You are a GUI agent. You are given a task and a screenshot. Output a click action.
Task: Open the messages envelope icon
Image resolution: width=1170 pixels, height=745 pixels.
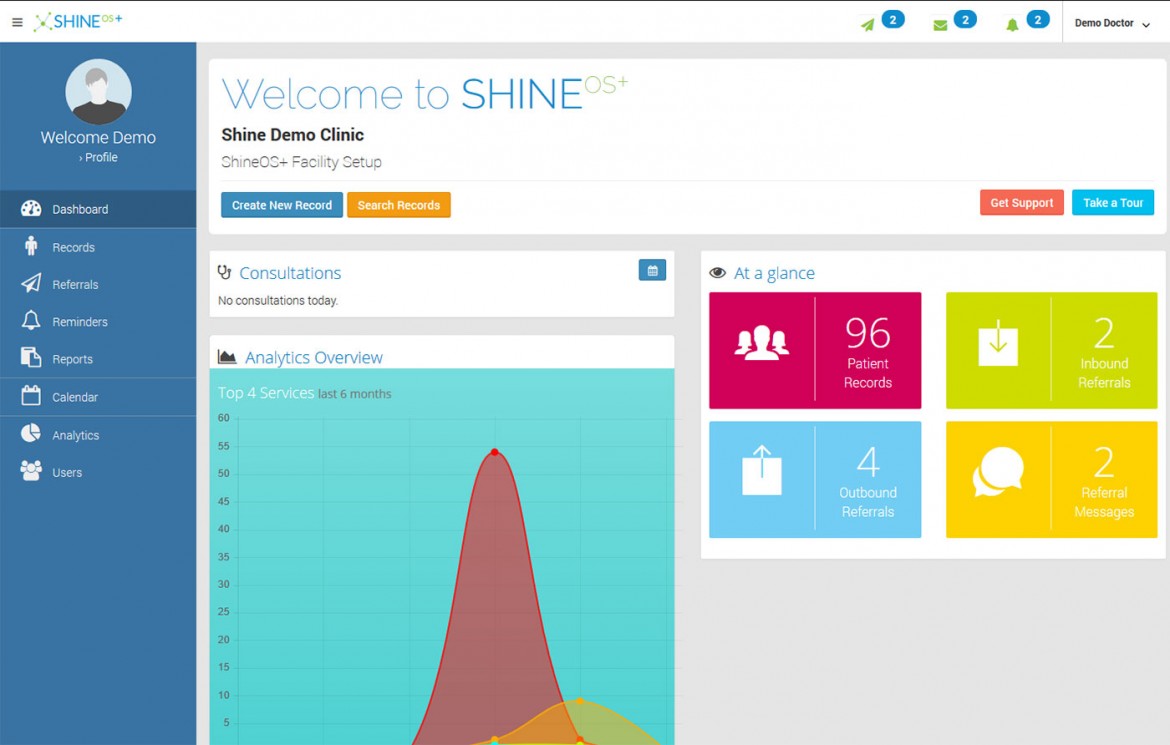click(x=940, y=25)
